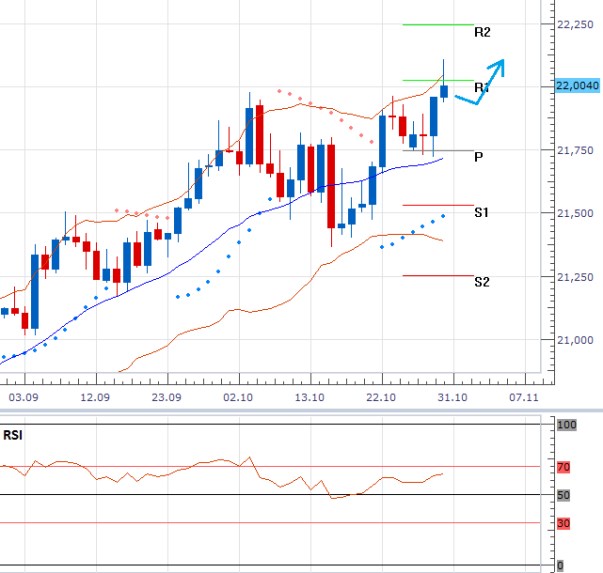Click the 22,250 price axis label
603x573 pixels.
tap(575, 24)
